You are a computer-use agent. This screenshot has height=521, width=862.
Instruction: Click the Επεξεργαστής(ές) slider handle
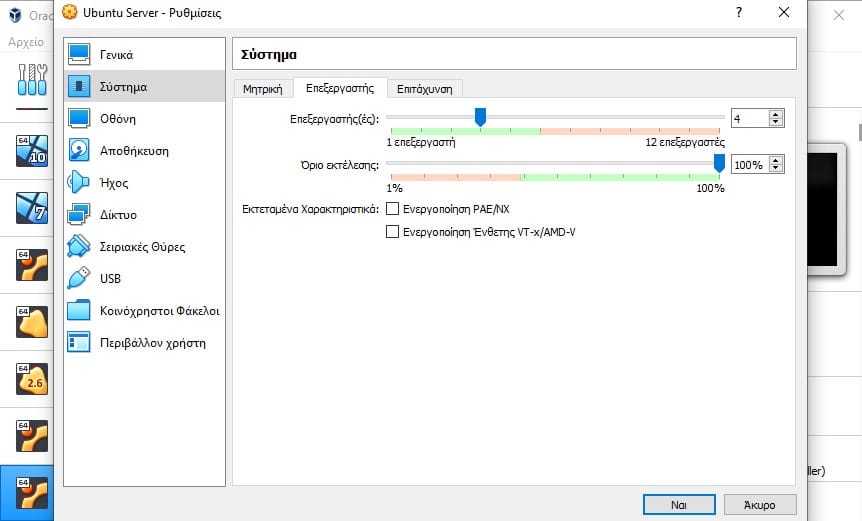tap(480, 117)
